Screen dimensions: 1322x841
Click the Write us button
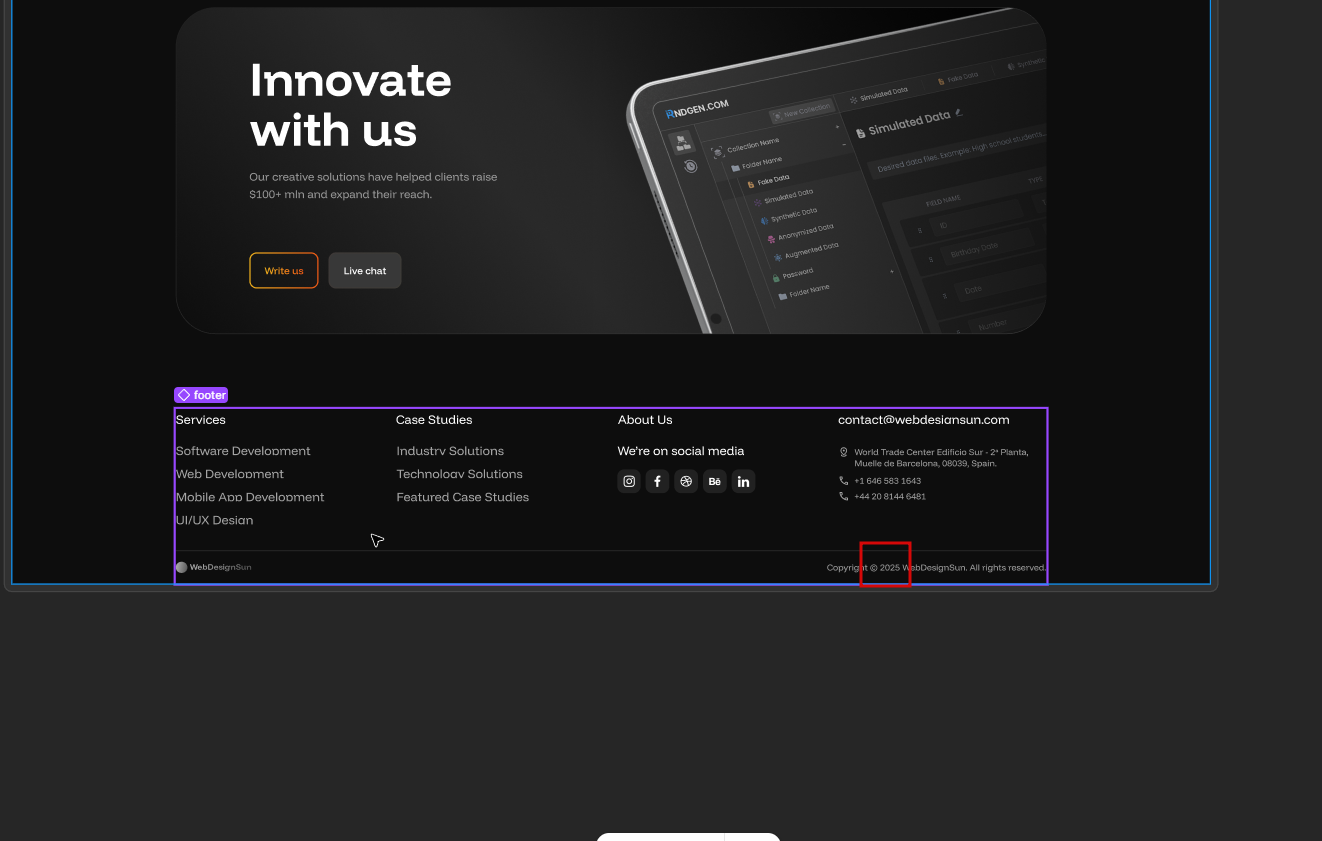pyautogui.click(x=284, y=270)
